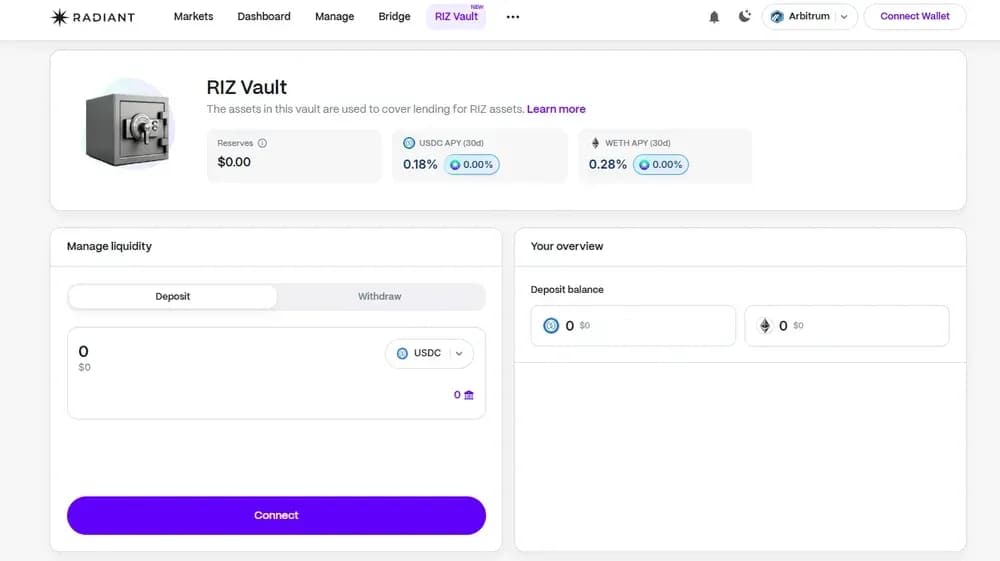Click the Reserves info icon

[x=262, y=143]
